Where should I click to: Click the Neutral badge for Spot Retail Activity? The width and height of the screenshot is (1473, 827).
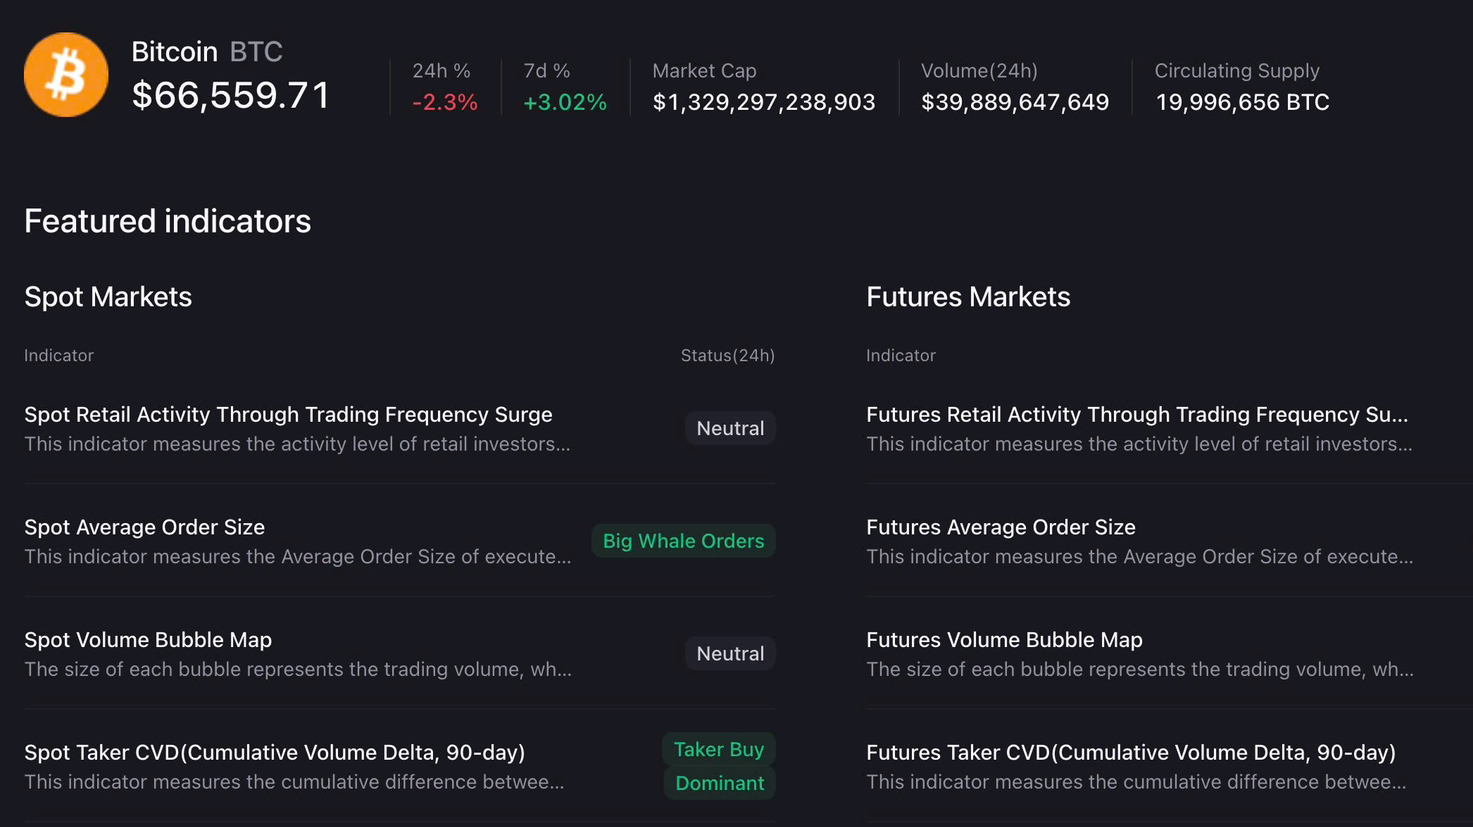pos(730,429)
